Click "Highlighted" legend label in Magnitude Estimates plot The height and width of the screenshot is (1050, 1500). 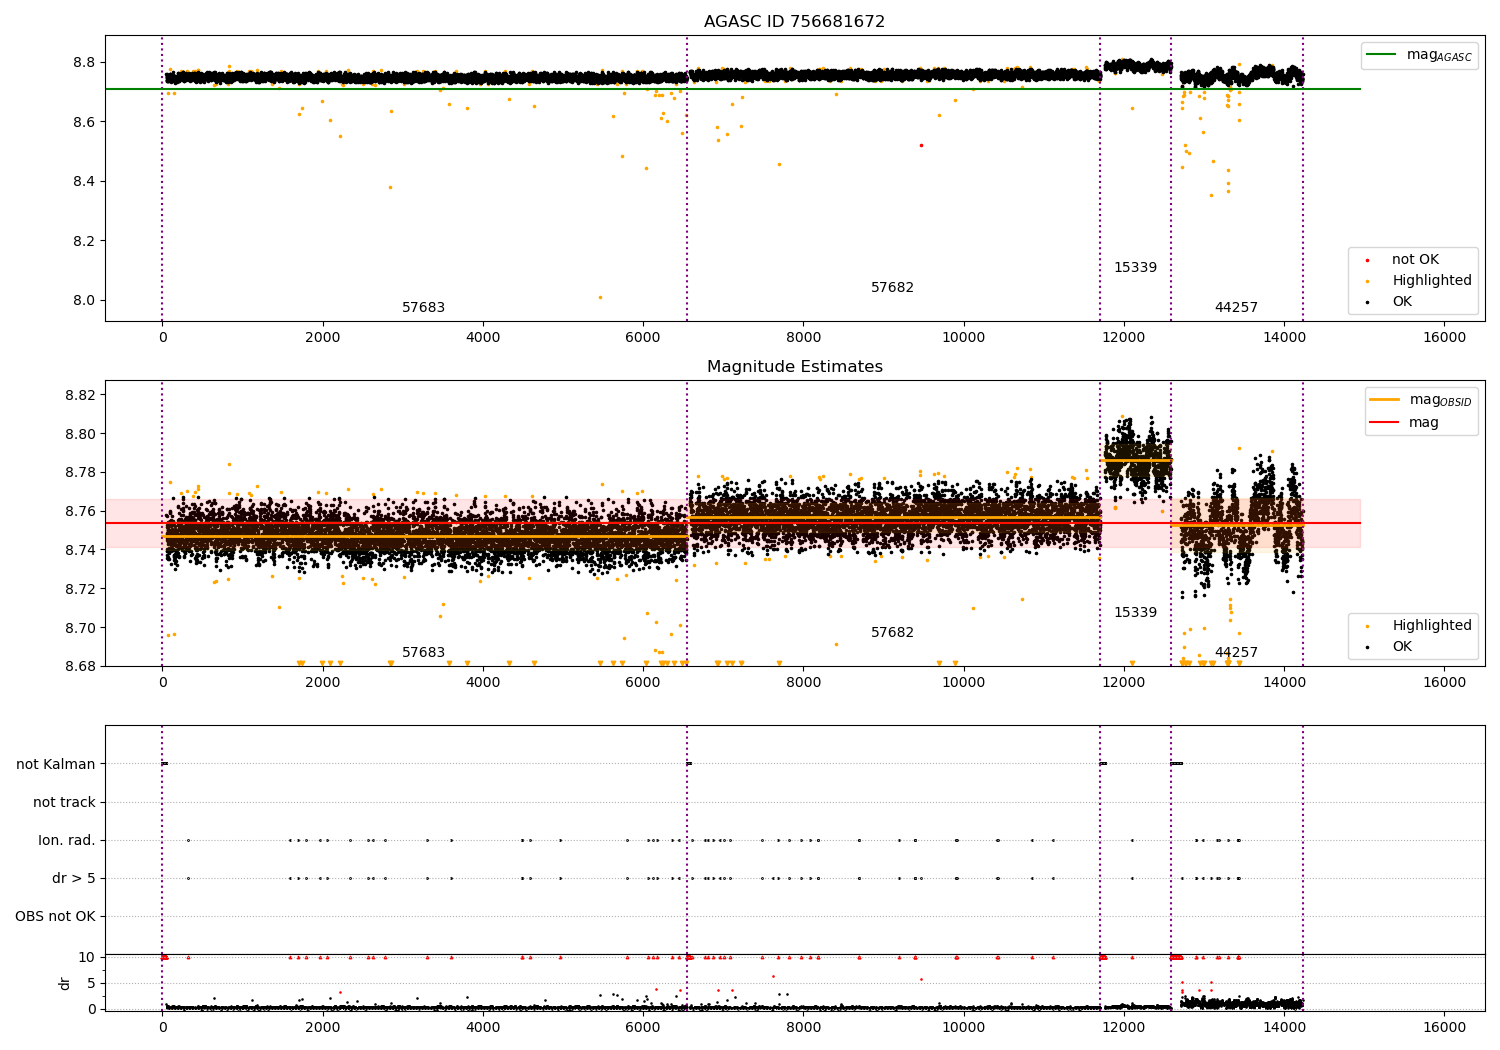click(x=1432, y=625)
